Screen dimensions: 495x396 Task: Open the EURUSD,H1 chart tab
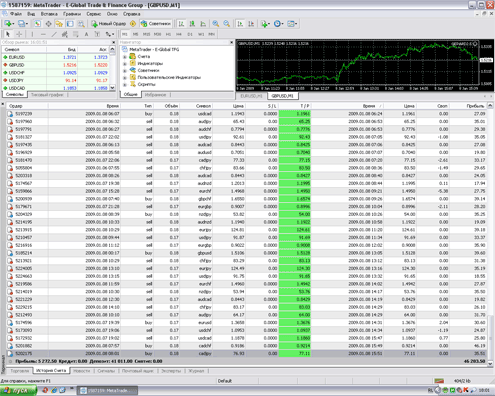coord(251,96)
